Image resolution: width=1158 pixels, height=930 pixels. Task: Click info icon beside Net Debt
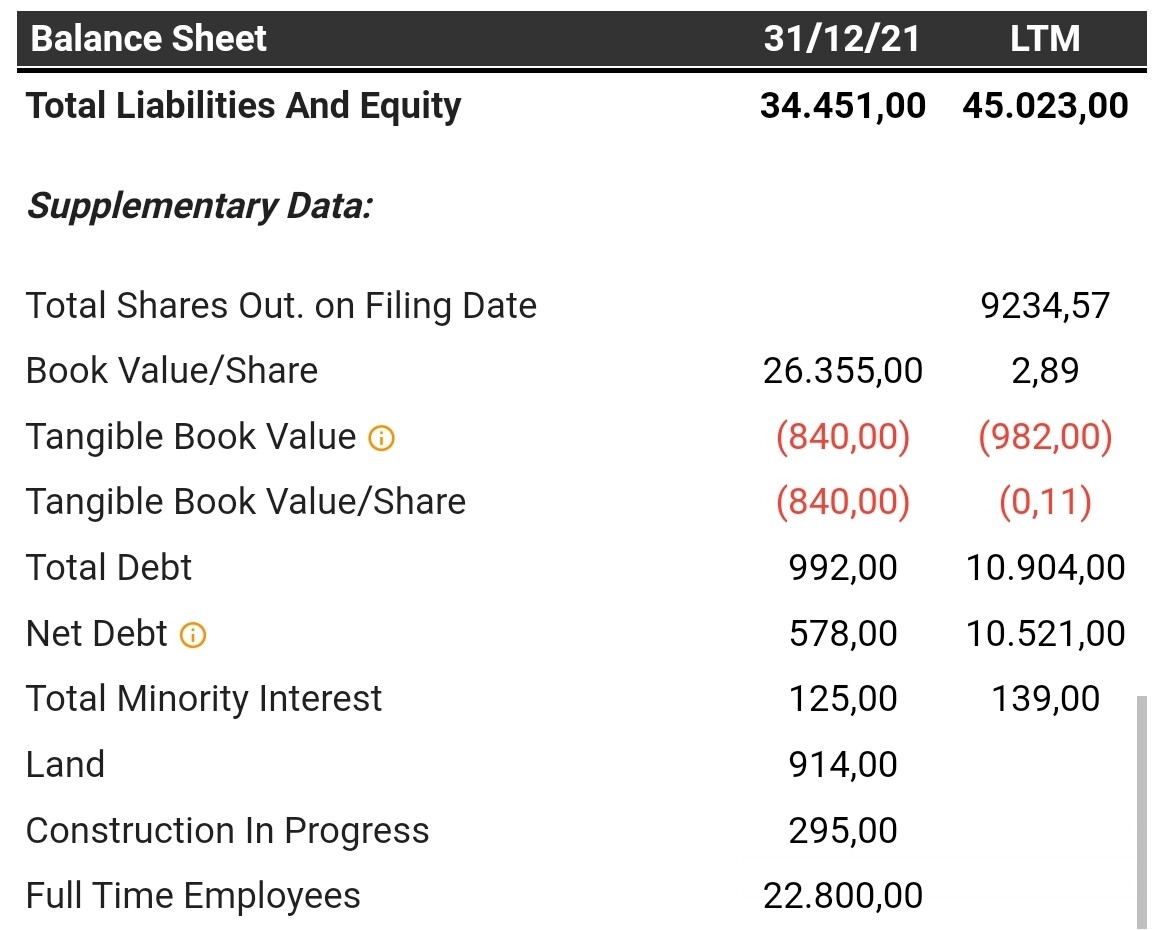tap(193, 635)
